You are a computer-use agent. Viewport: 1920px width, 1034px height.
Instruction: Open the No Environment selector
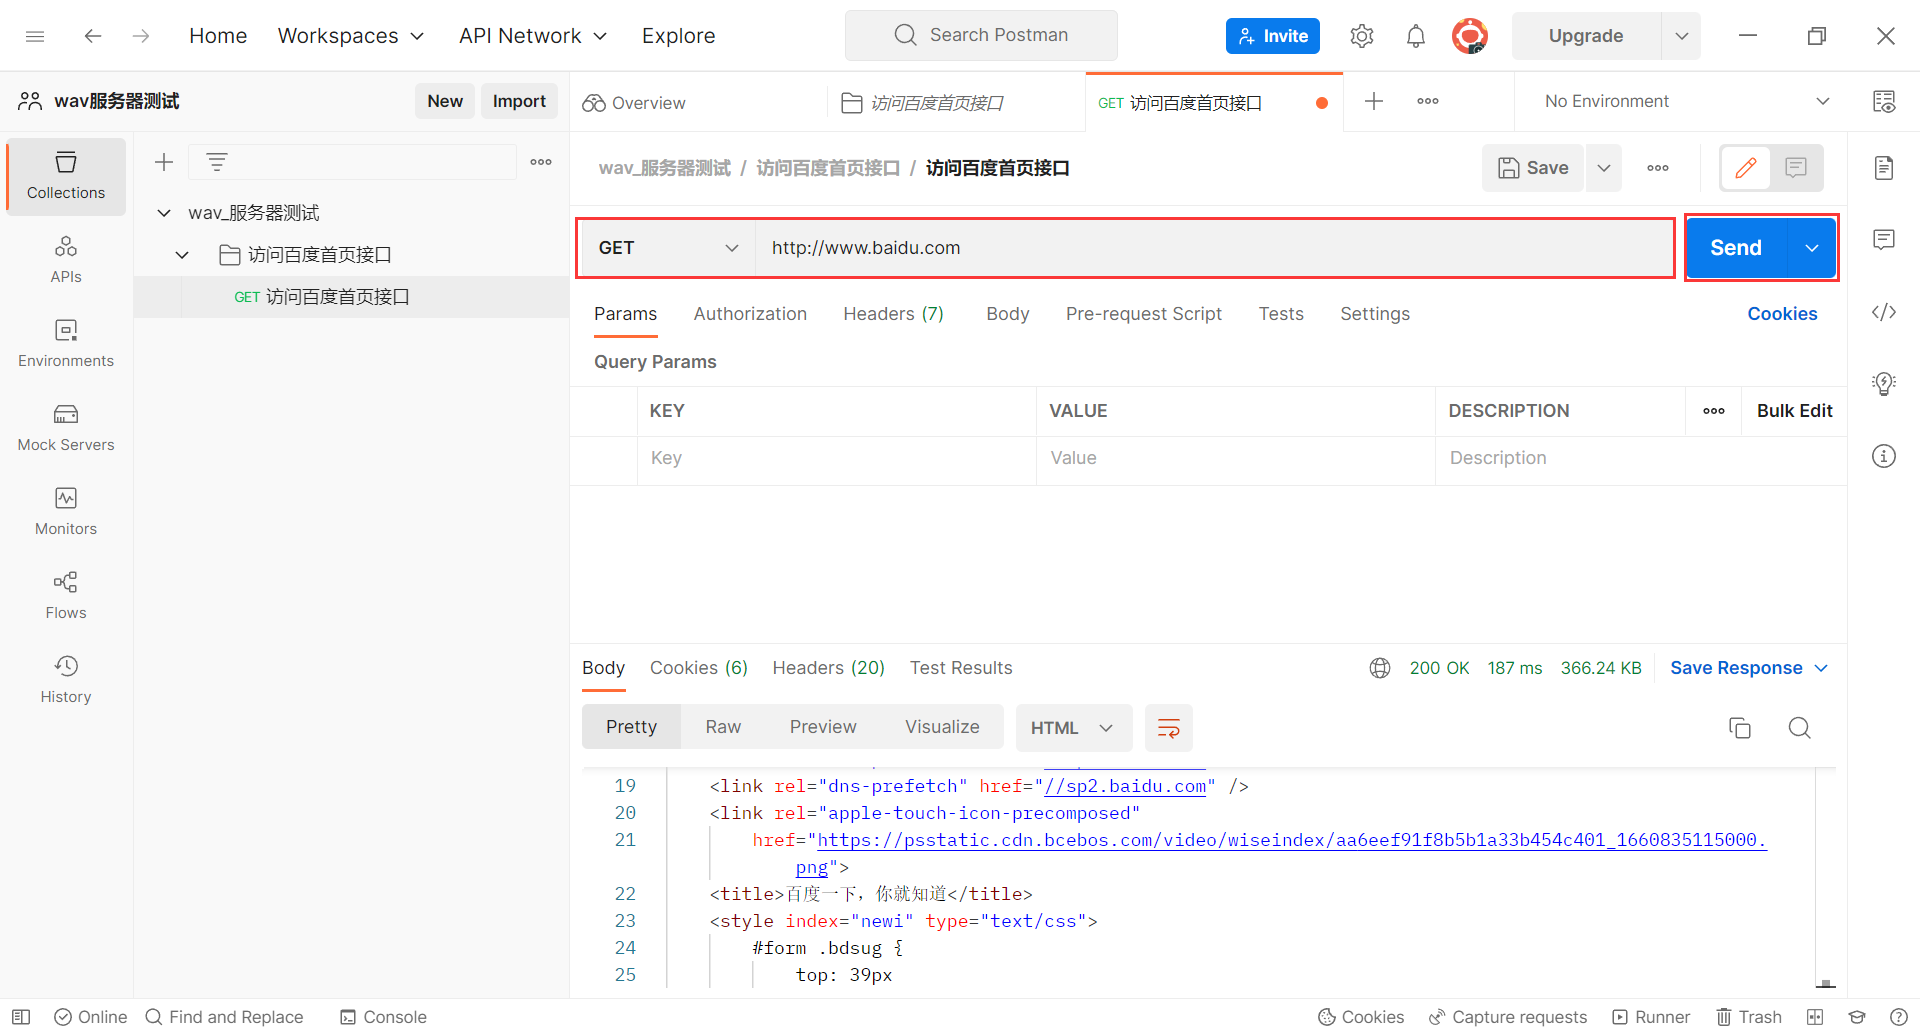pos(1687,101)
